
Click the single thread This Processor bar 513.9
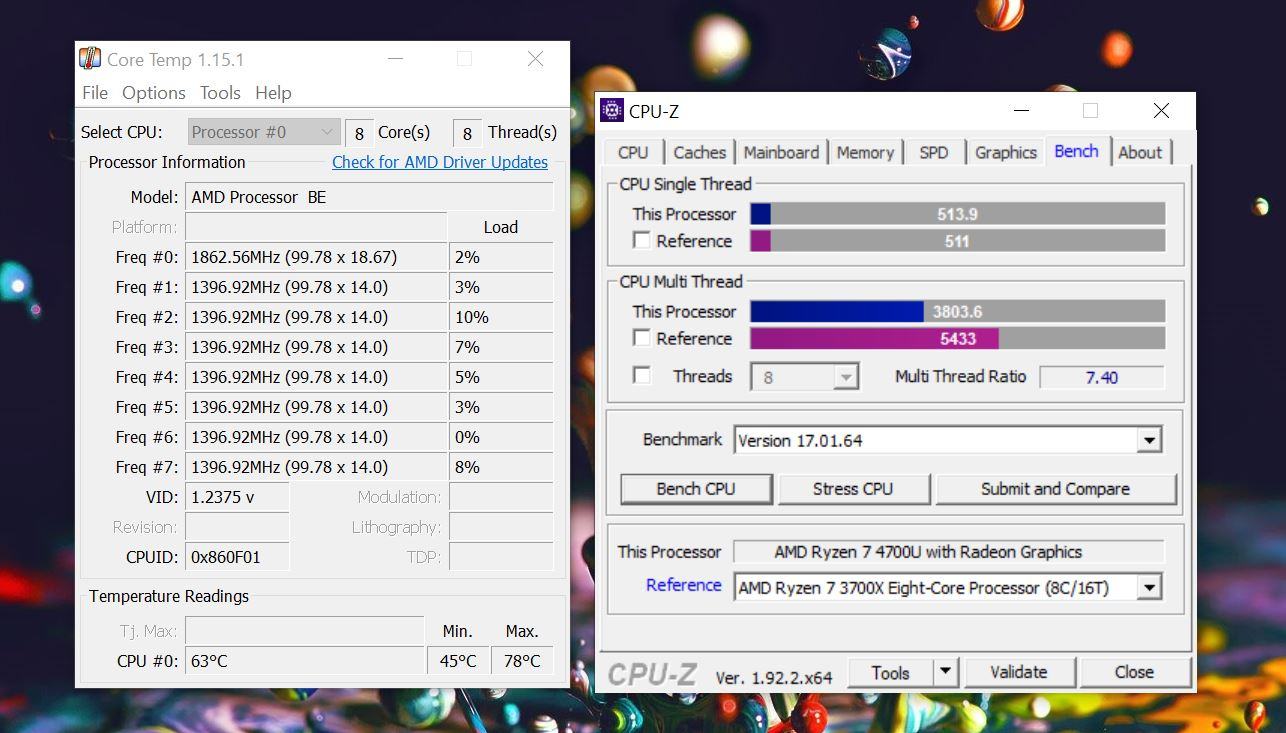point(957,214)
